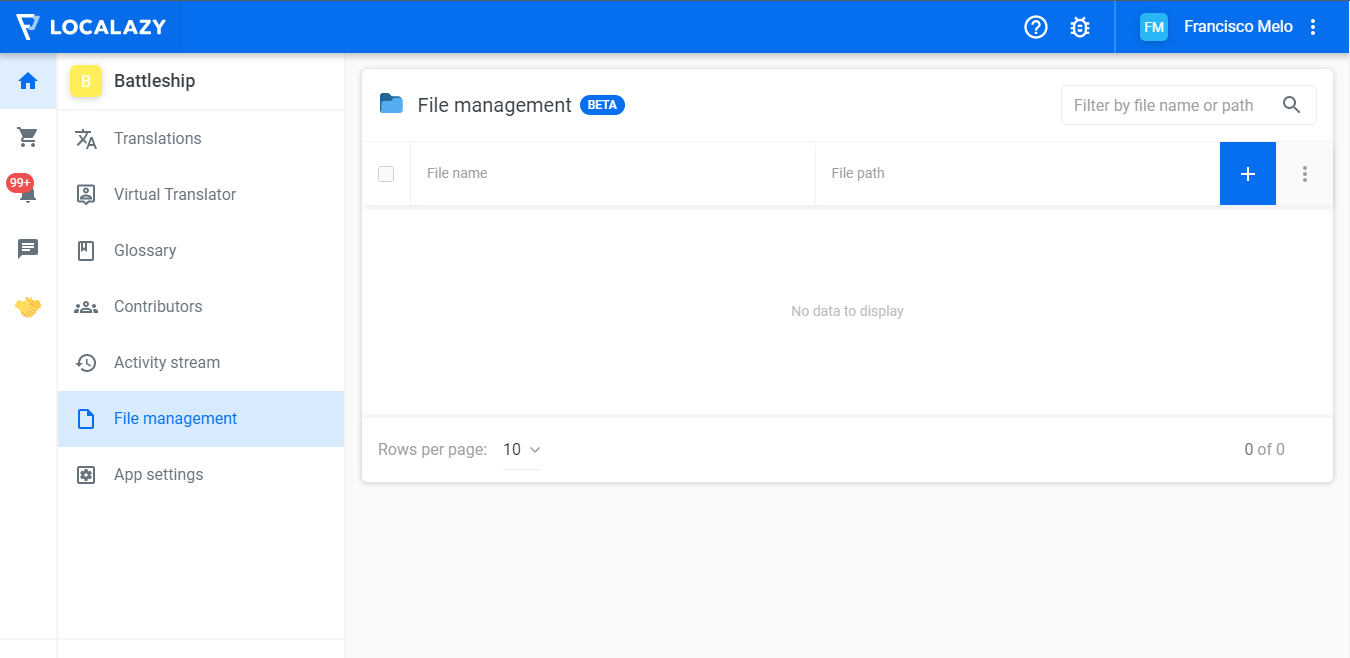Open the chat messages icon
The width and height of the screenshot is (1350, 658).
pos(28,249)
